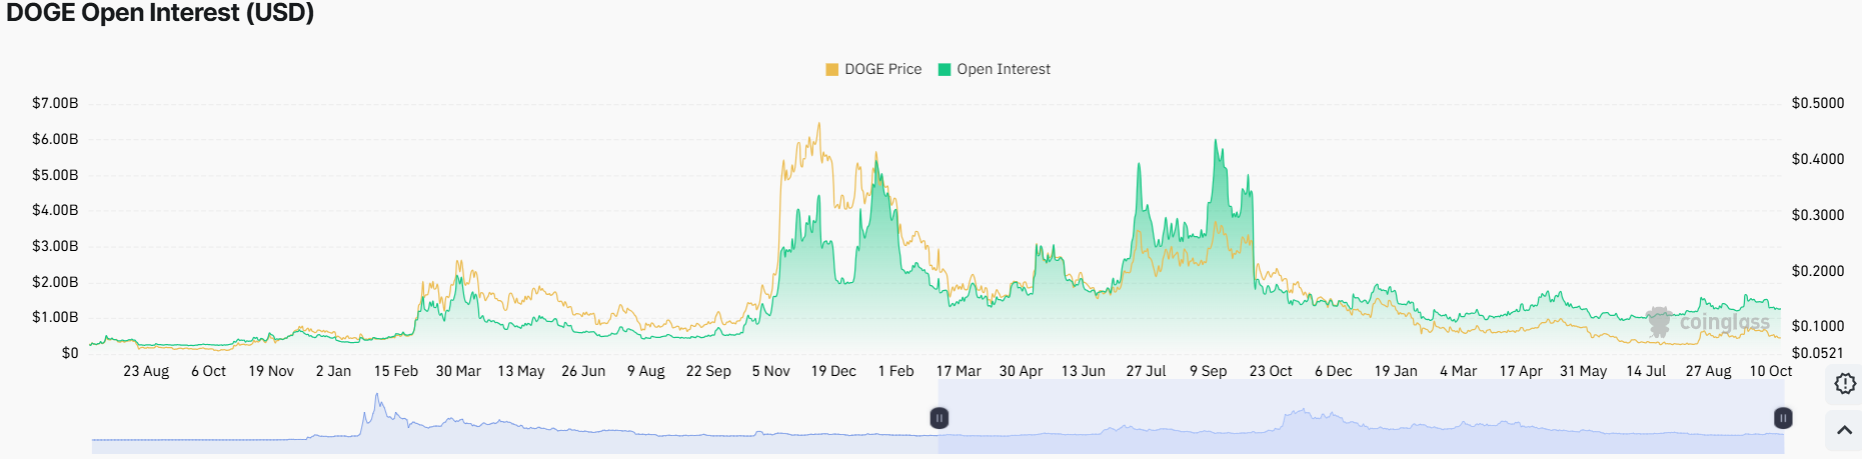Click the 13 May date label
This screenshot has height=459, width=1862.
(x=521, y=371)
